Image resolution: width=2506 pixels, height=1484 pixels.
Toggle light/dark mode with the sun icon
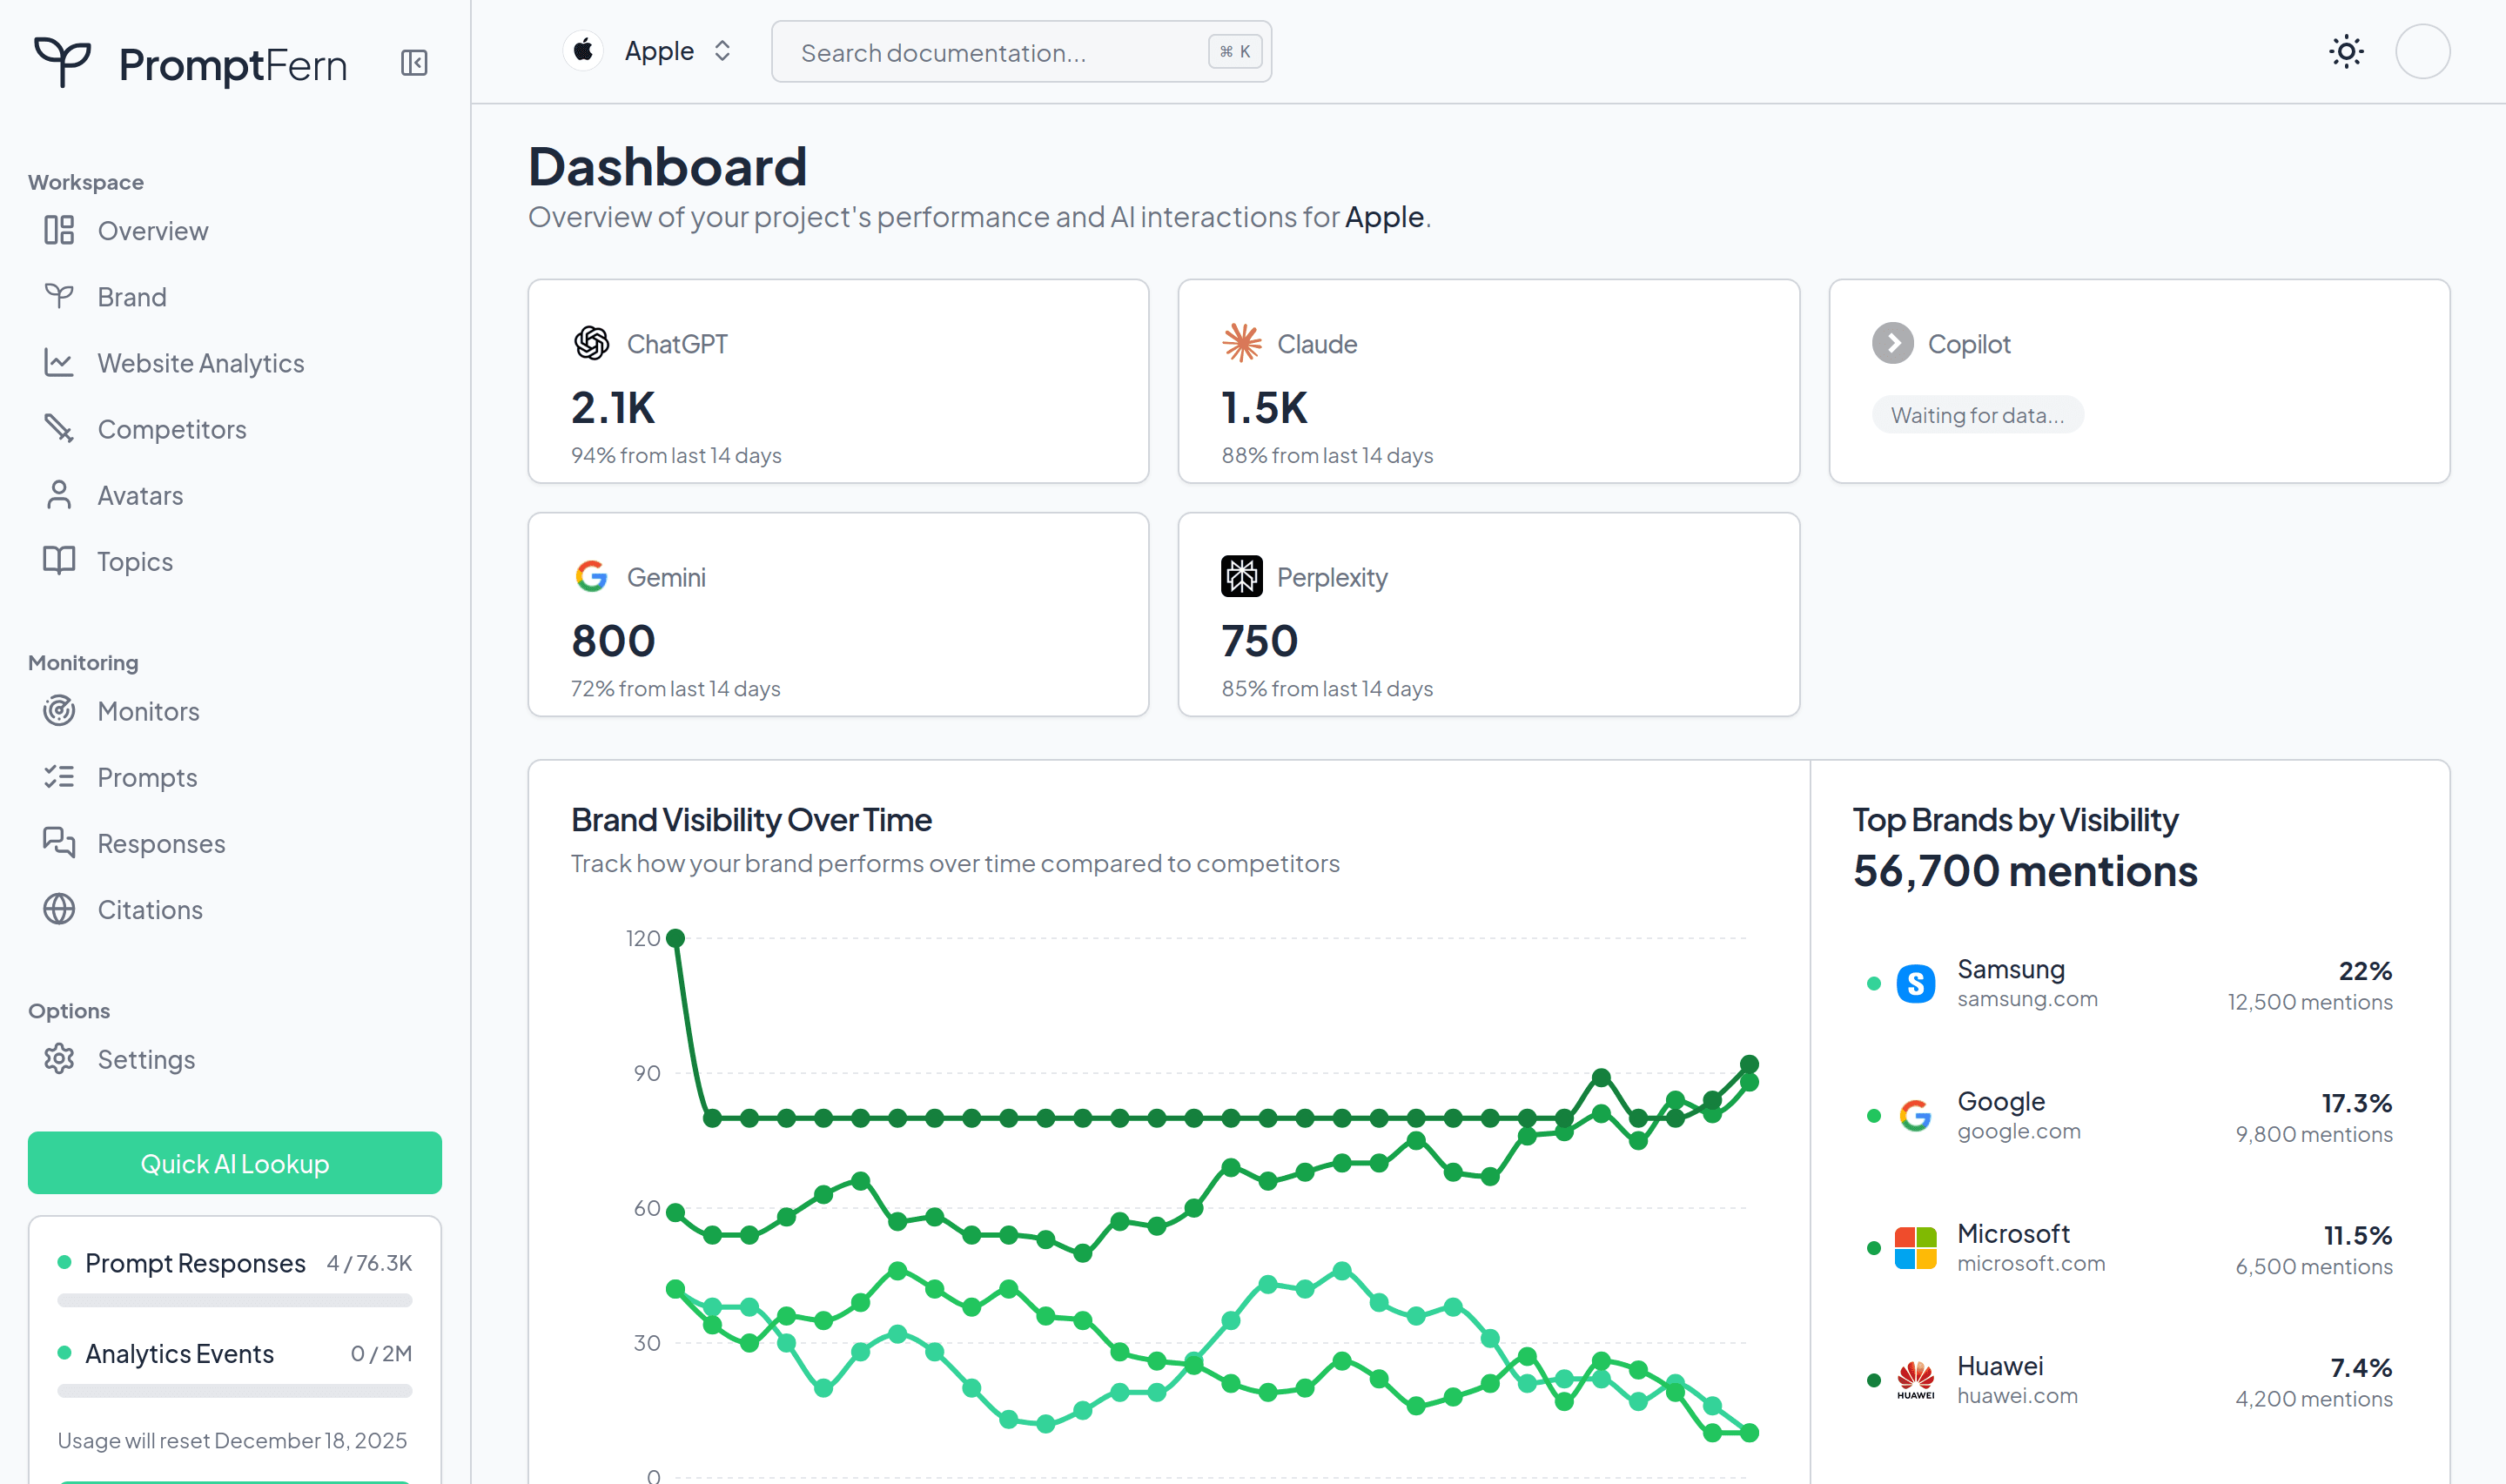(2345, 51)
